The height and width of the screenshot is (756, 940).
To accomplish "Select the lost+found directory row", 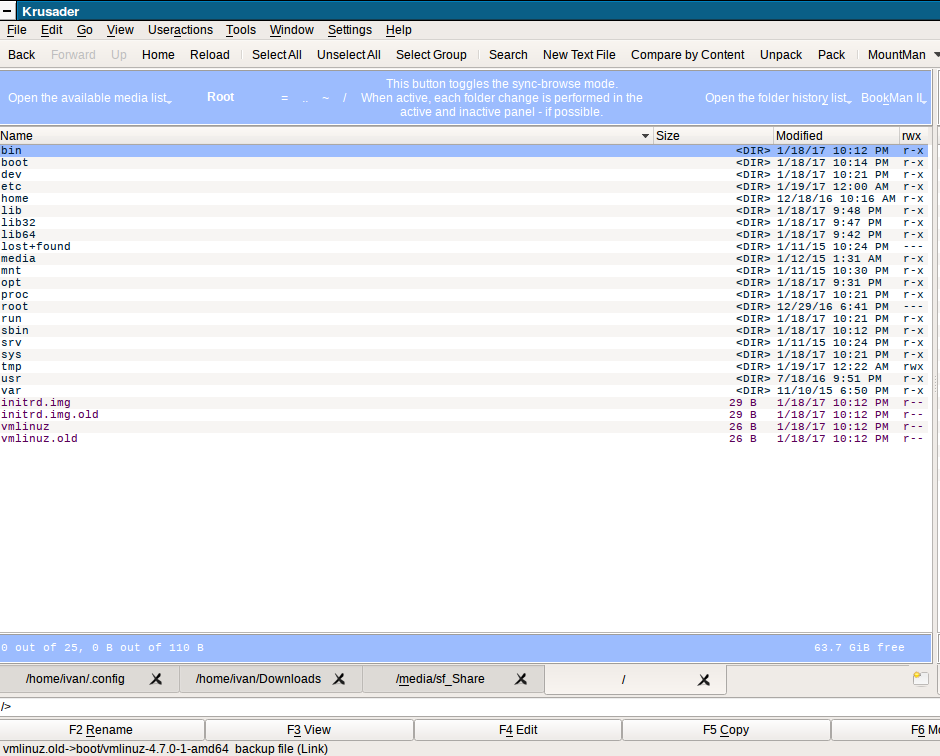I will (464, 246).
